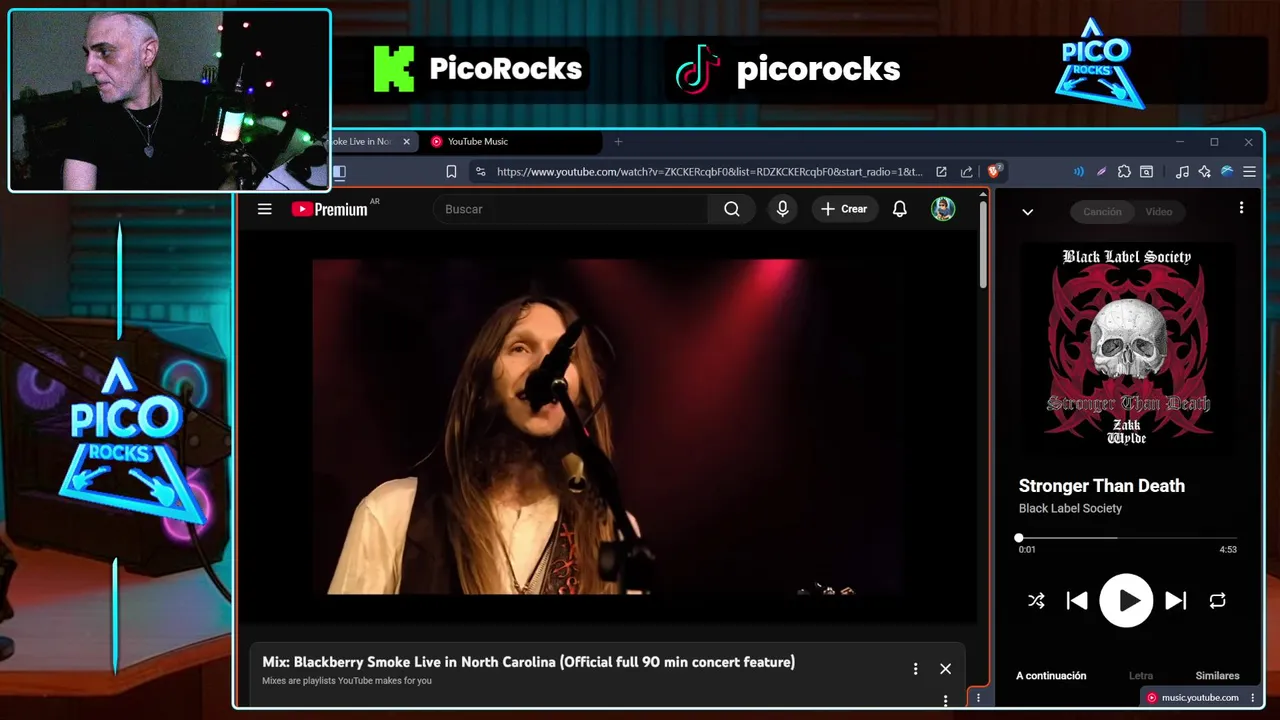
Task: Open the YouTube account avatar menu
Action: 943,209
